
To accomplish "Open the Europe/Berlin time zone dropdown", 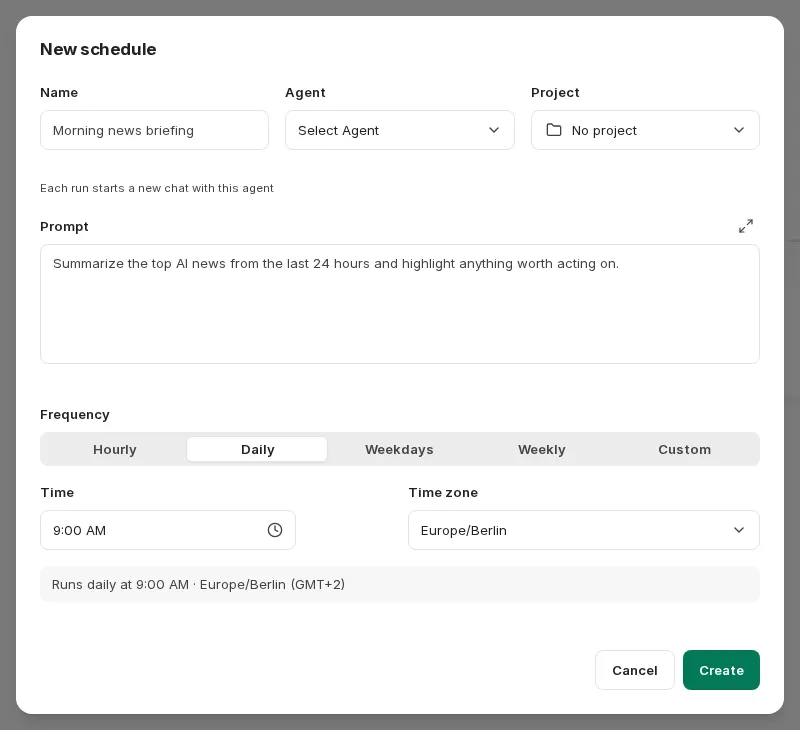I will point(584,530).
